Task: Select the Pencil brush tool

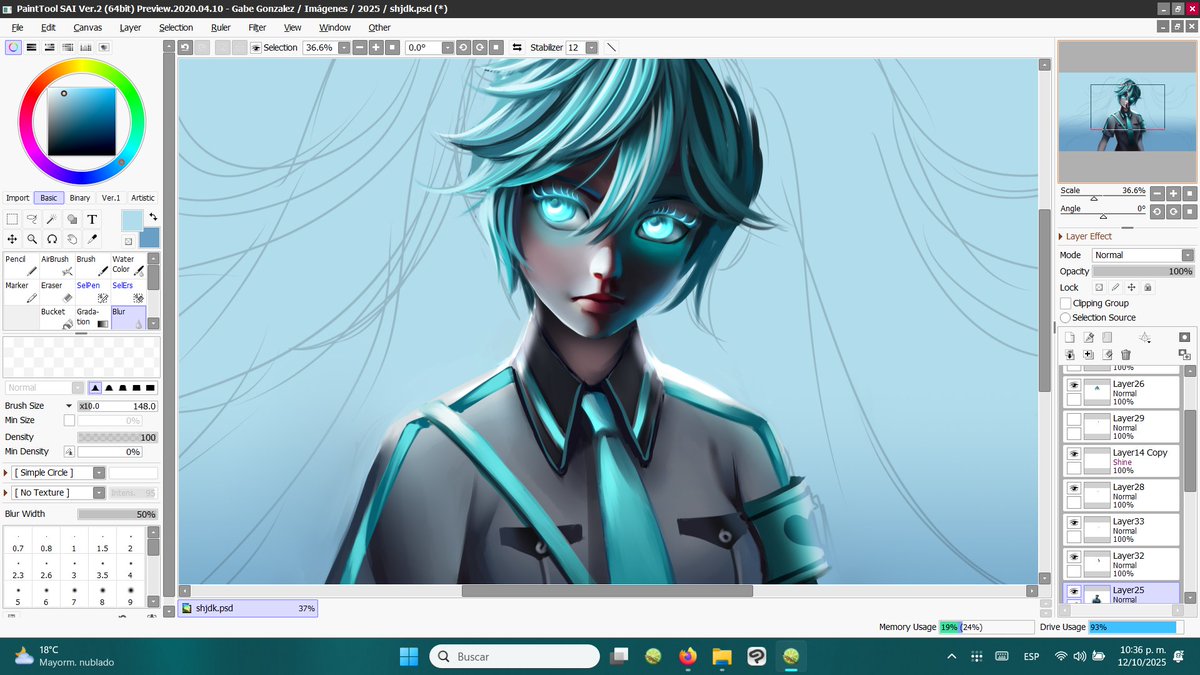Action: (x=21, y=265)
